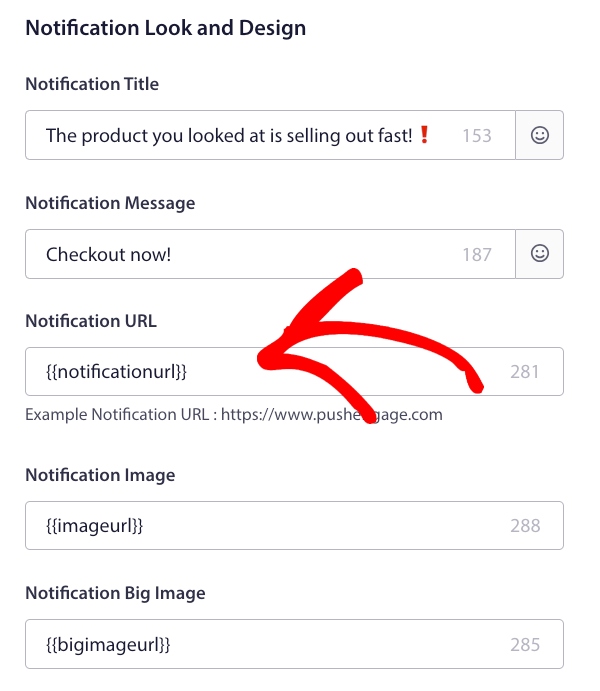Focus the Notification Message field with 'Checkout now!'
The image size is (600, 691).
(250, 254)
